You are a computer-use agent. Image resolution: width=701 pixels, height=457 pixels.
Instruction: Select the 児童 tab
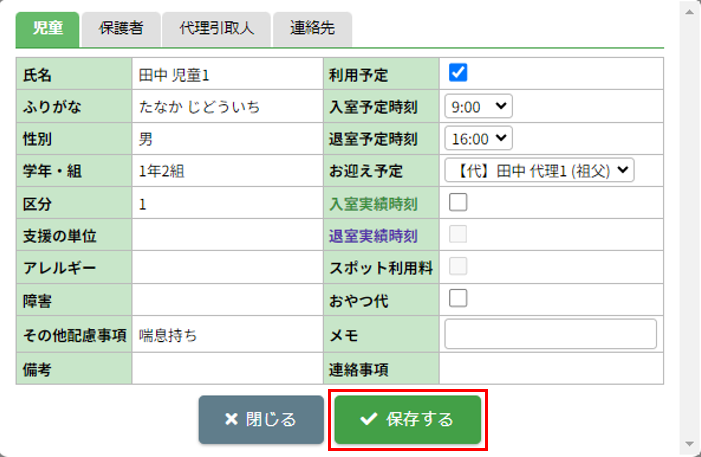click(48, 28)
